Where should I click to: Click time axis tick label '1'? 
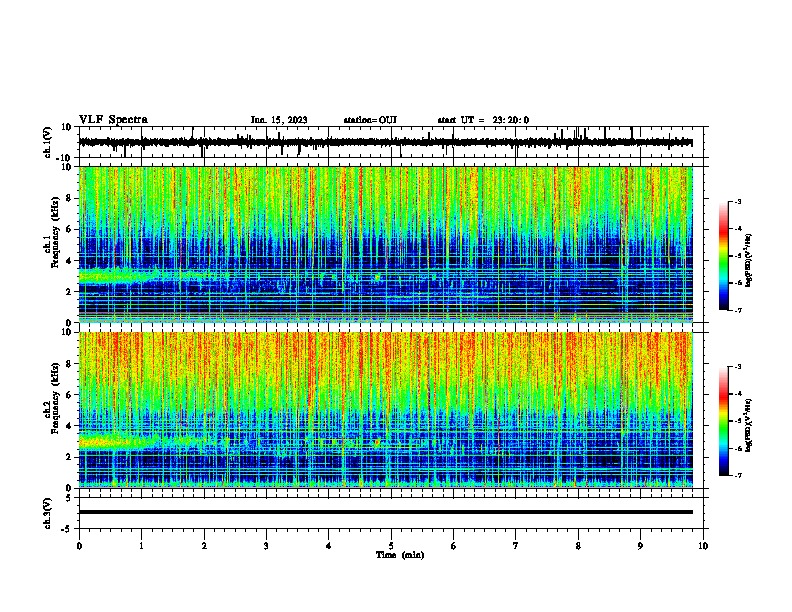pos(141,546)
